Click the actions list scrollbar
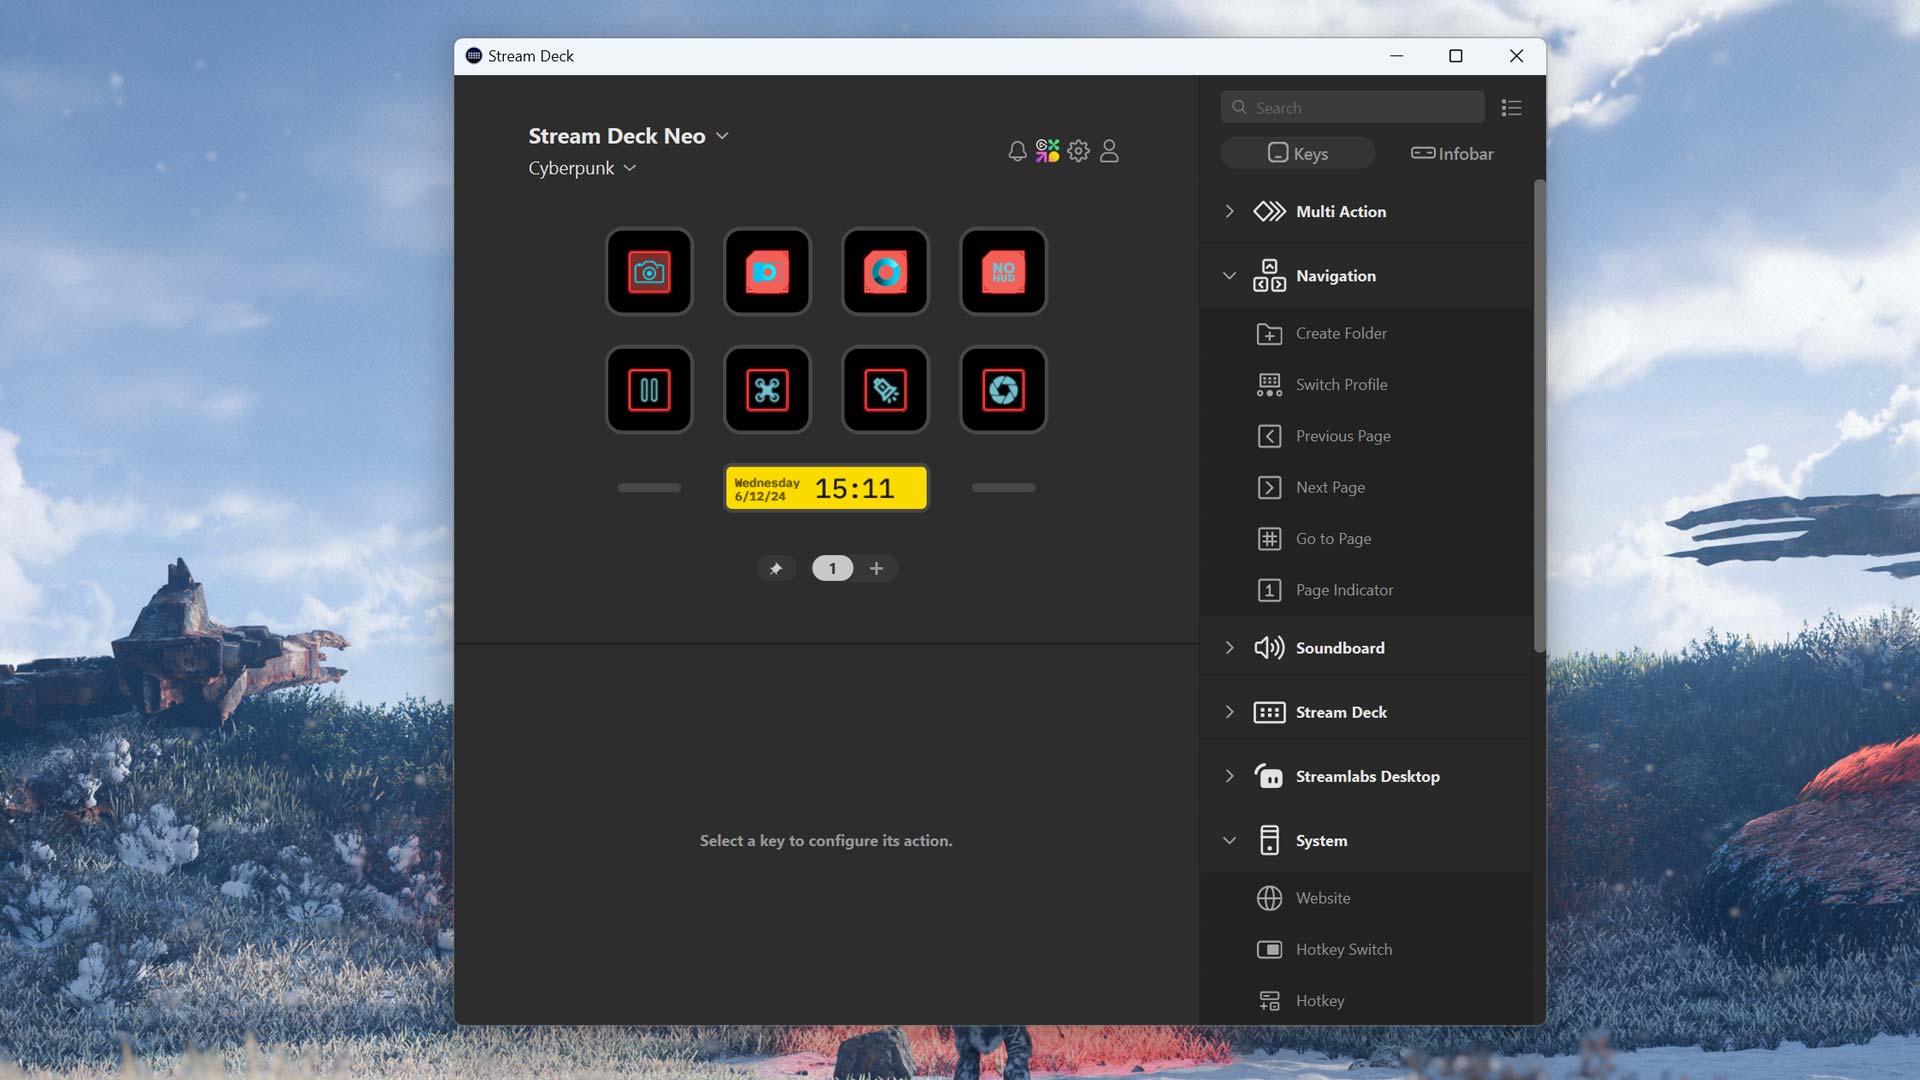 tap(1539, 417)
